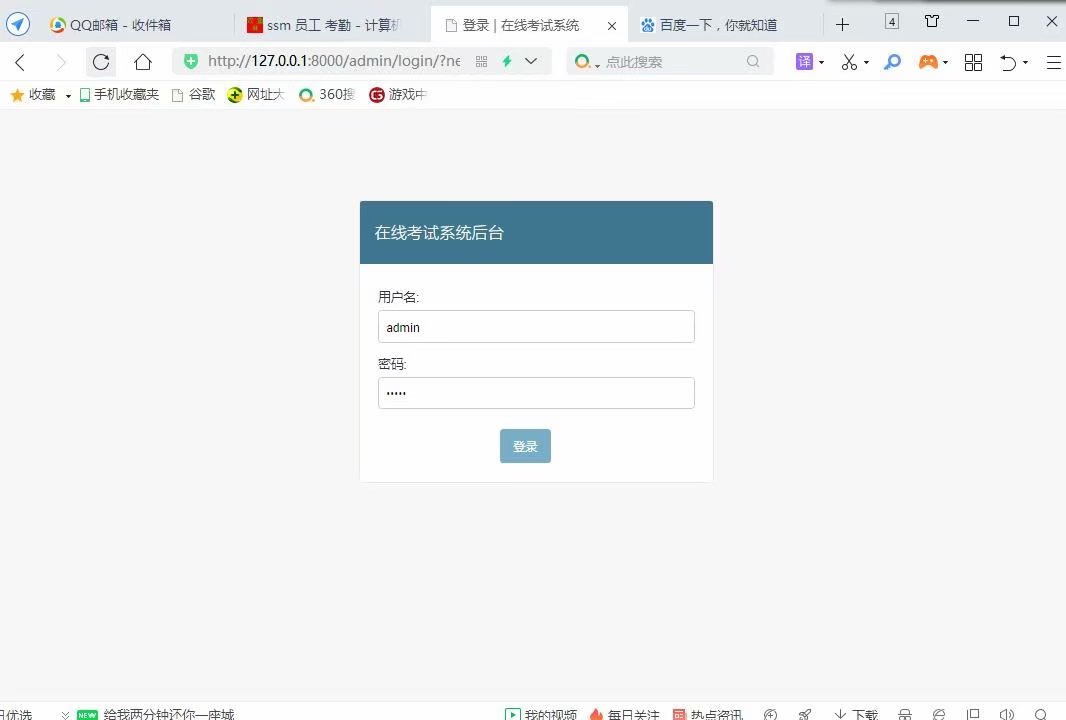The width and height of the screenshot is (1066, 720).
Task: Open the hamburger main menu
Action: (x=1054, y=63)
